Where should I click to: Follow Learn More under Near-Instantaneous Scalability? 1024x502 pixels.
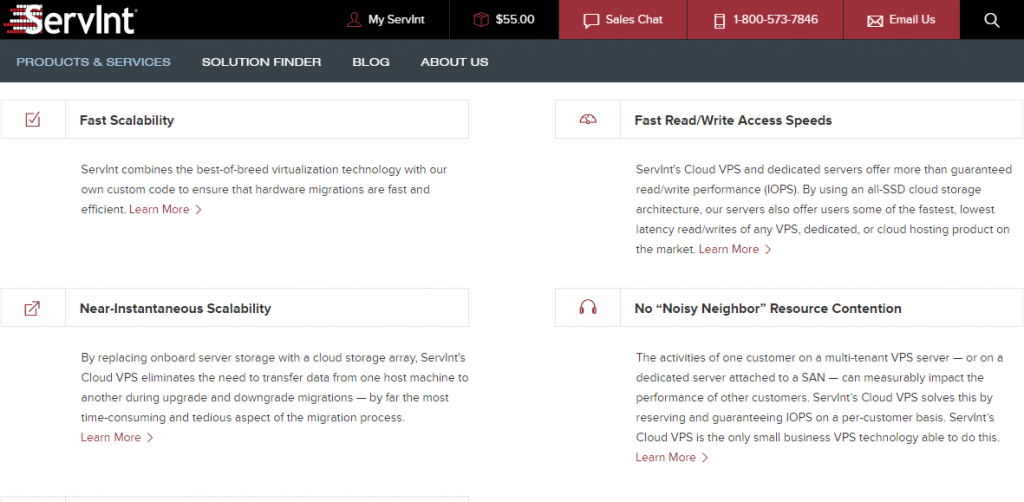click(x=117, y=438)
